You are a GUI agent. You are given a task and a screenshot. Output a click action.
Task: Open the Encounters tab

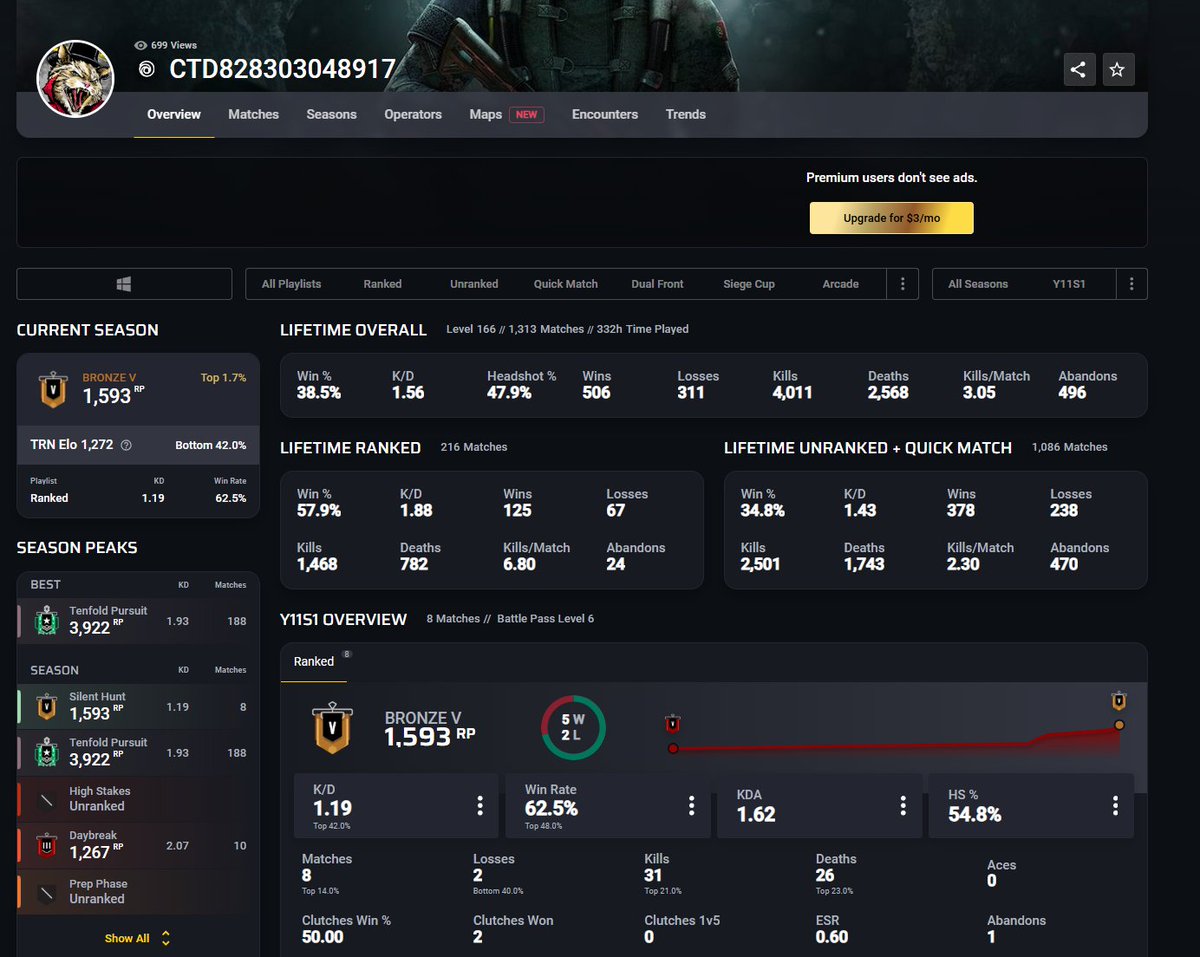(x=605, y=114)
